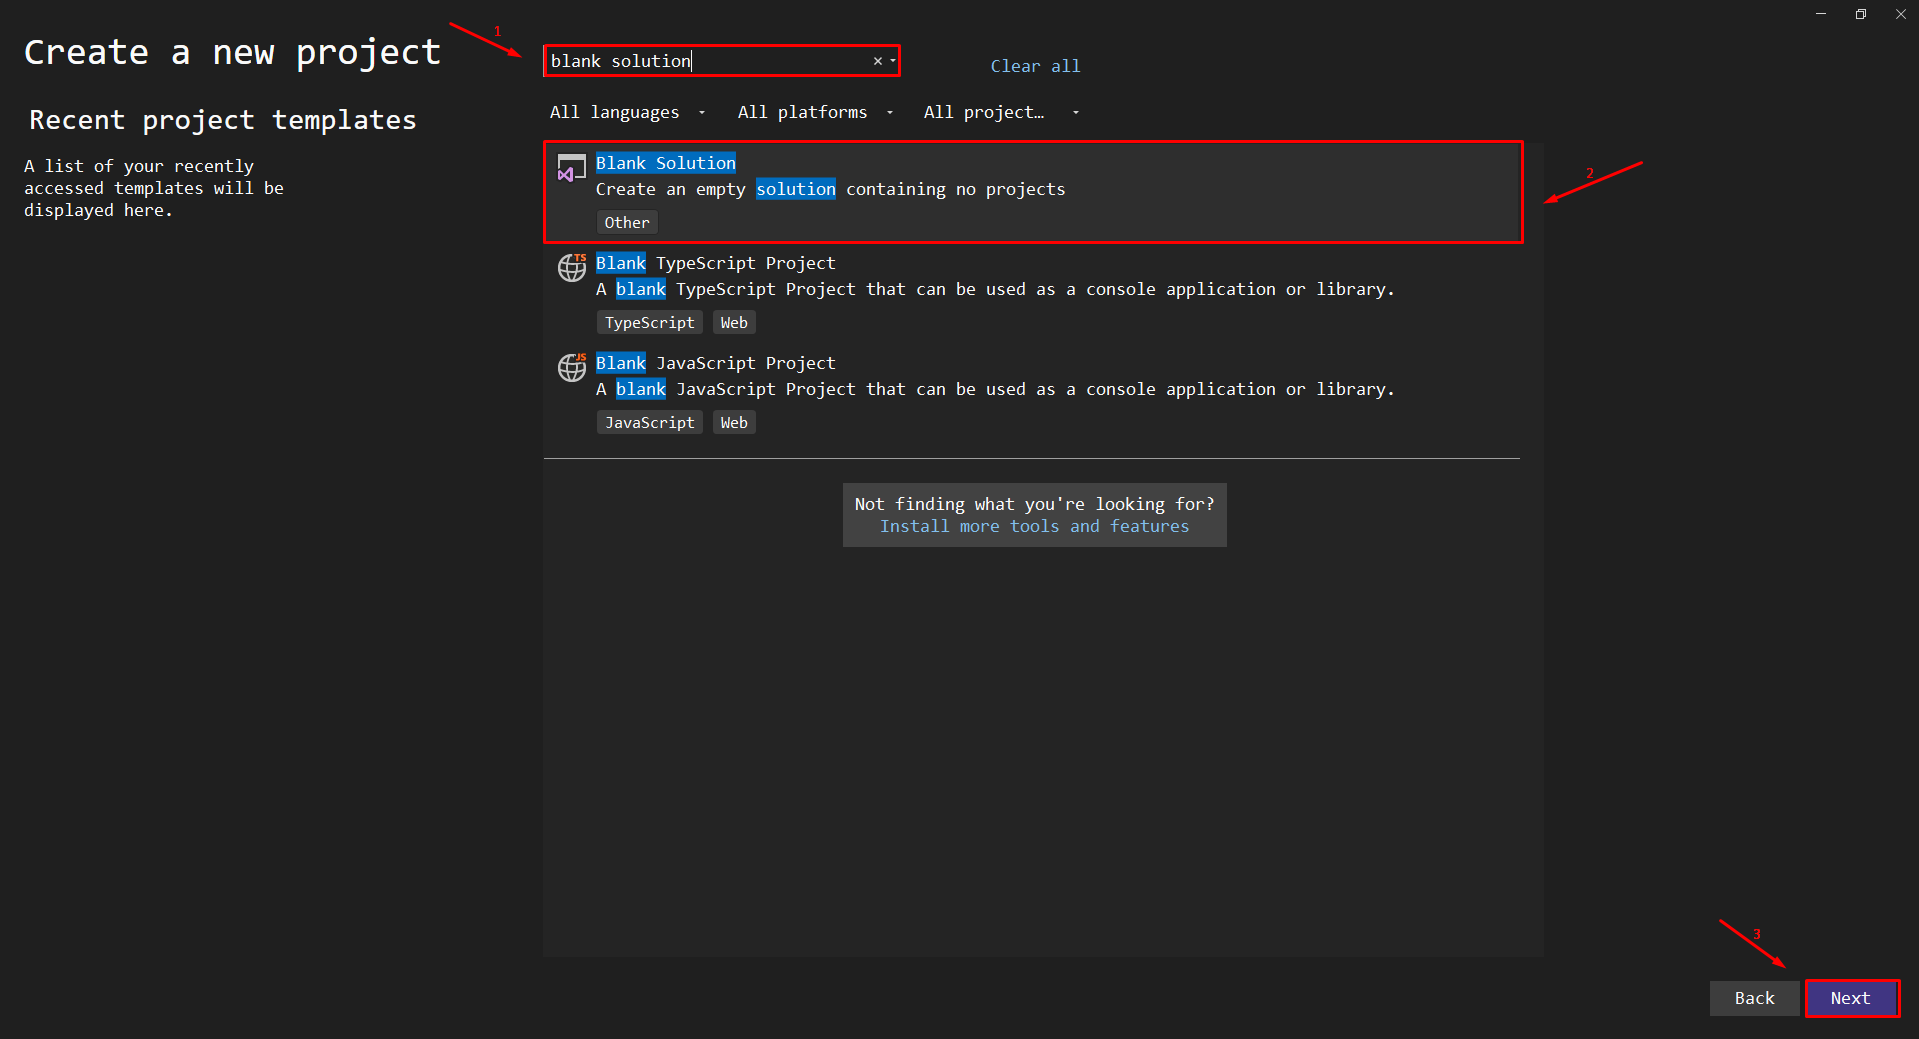The width and height of the screenshot is (1919, 1039).
Task: Click Install more tools and features link
Action: click(x=1034, y=526)
